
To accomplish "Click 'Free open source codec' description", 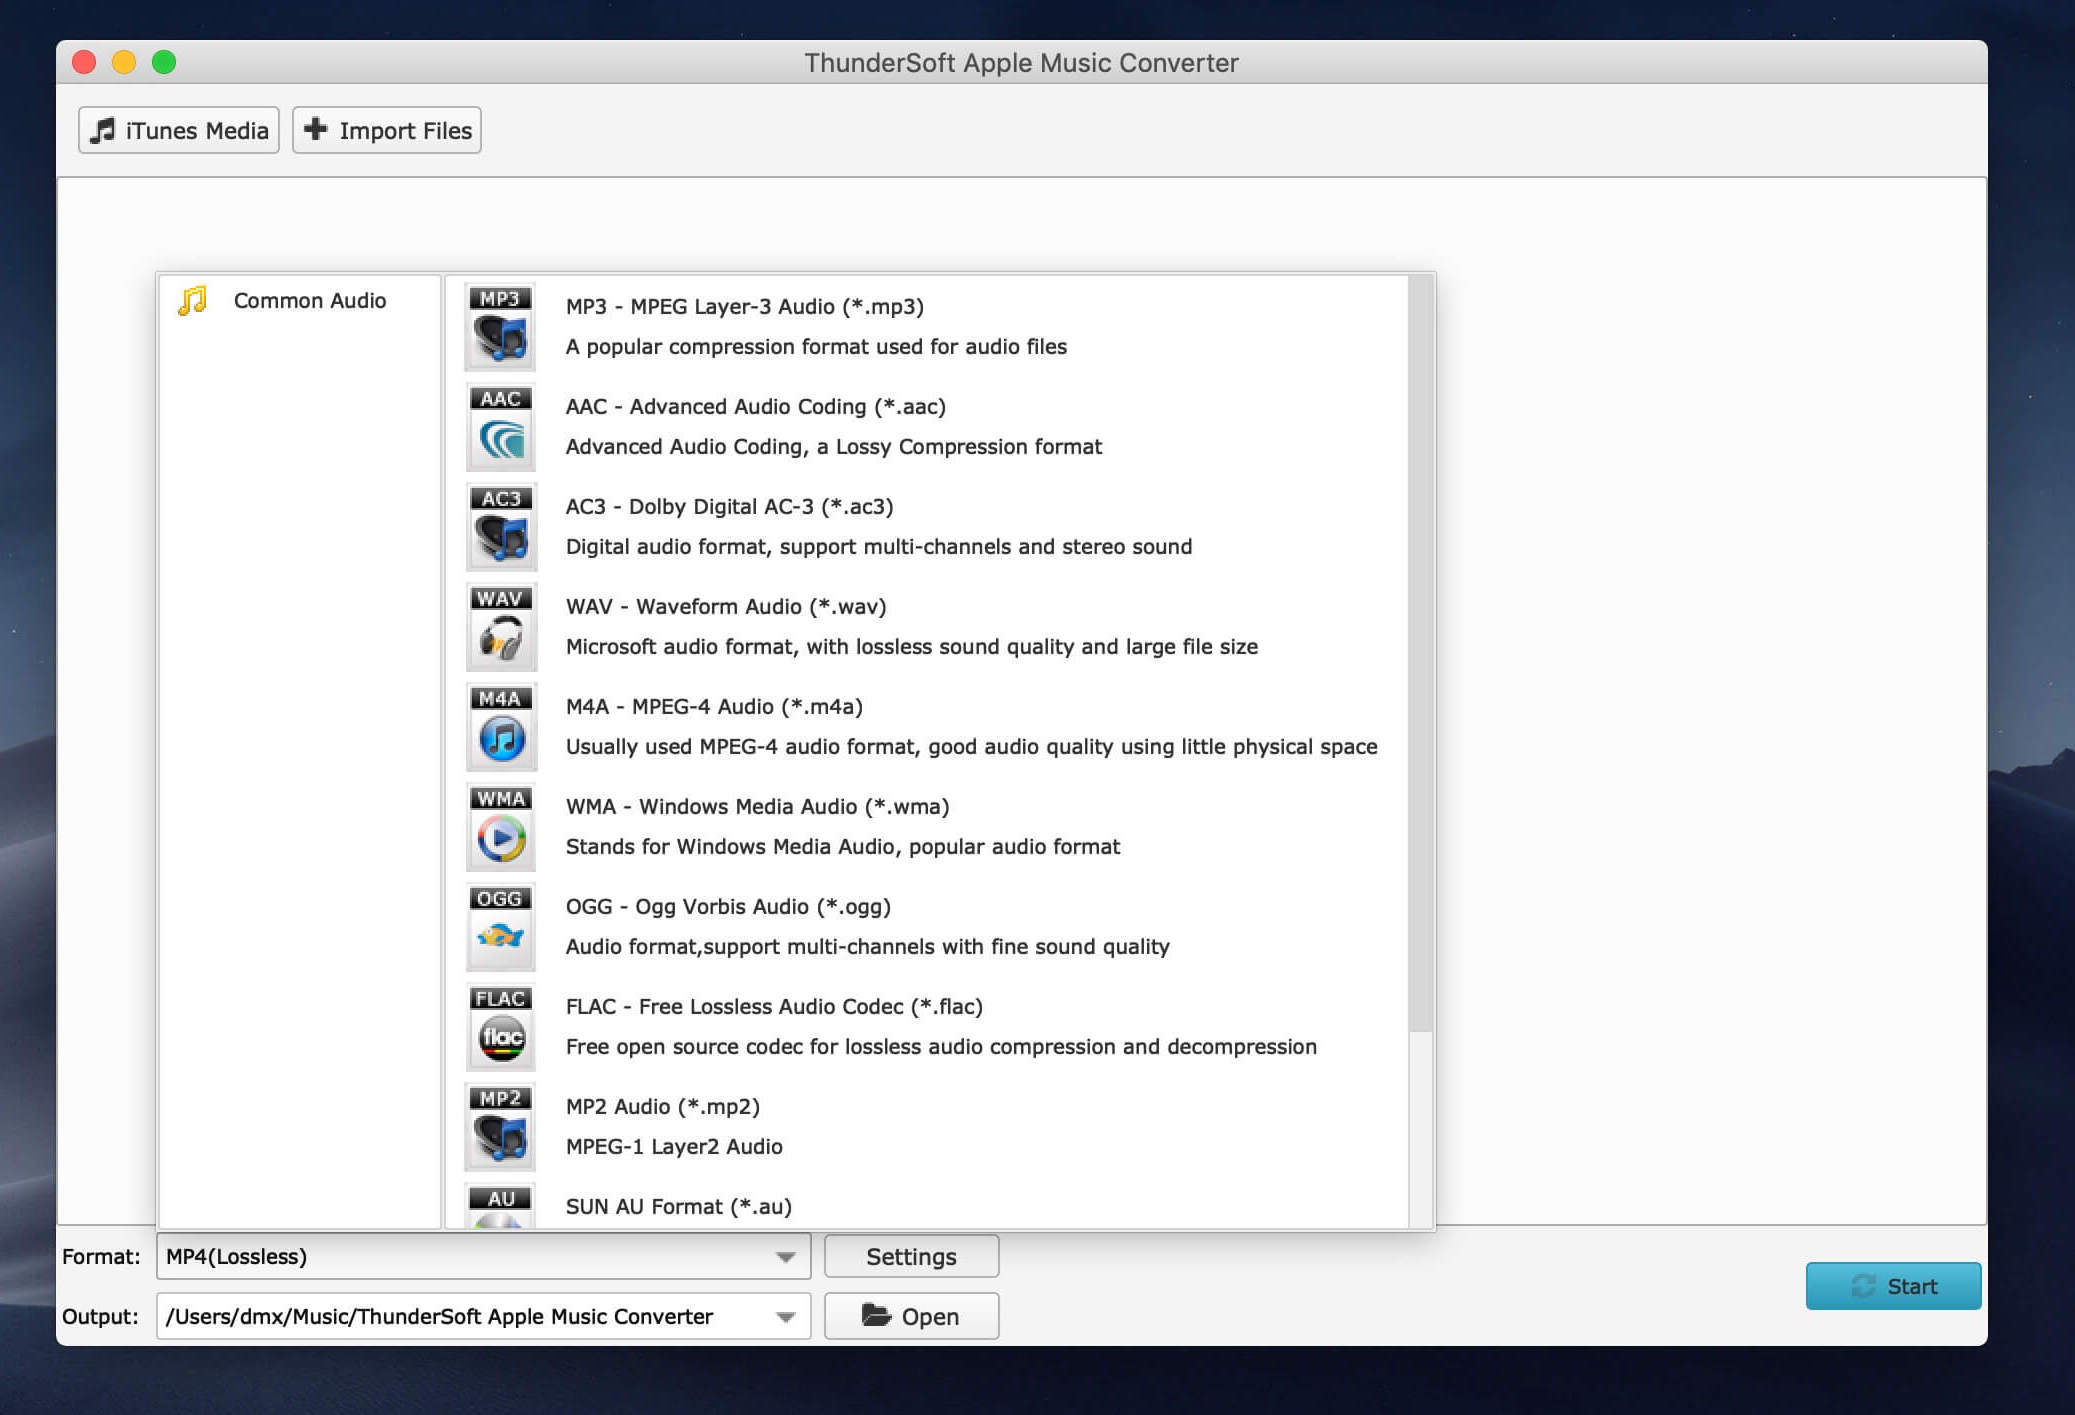I will (941, 1046).
